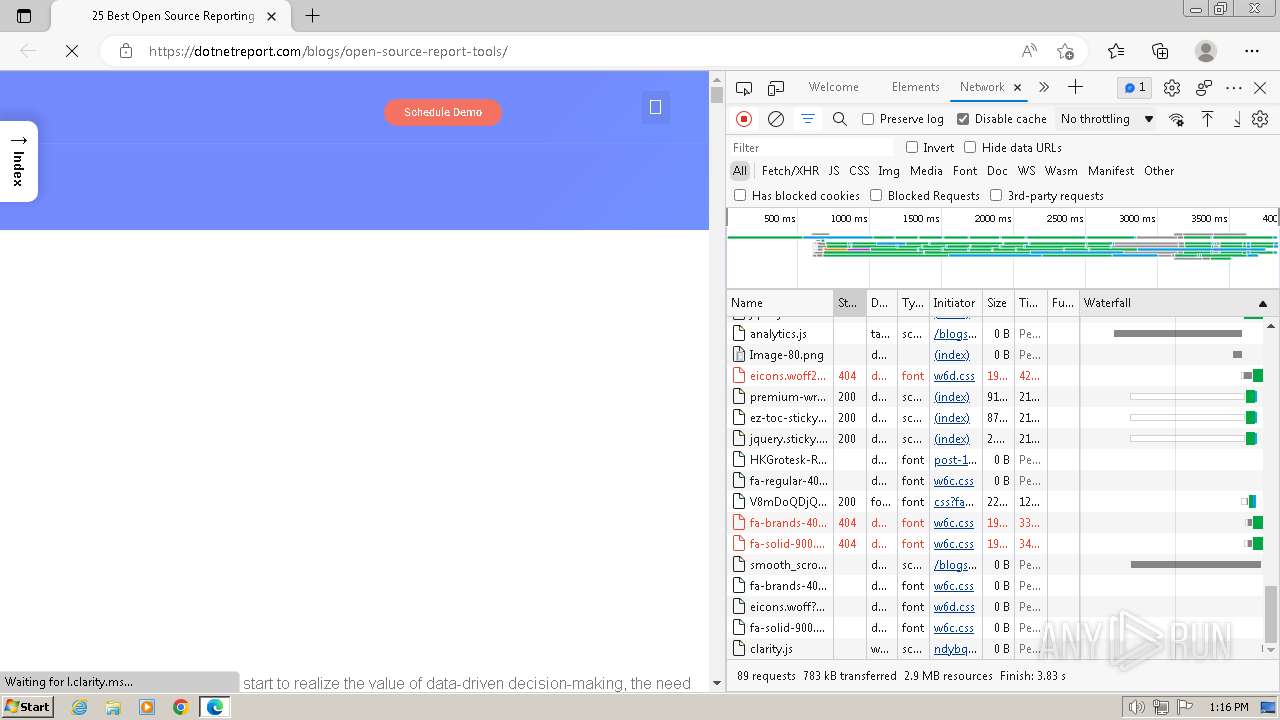The height and width of the screenshot is (720, 1280).
Task: Open network search magnifier
Action: tap(840, 119)
